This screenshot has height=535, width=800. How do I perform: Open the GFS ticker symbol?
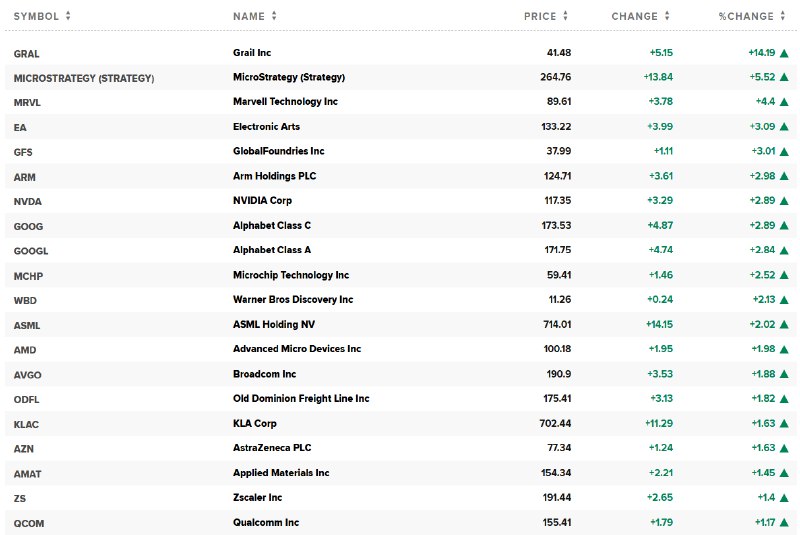click(x=23, y=152)
